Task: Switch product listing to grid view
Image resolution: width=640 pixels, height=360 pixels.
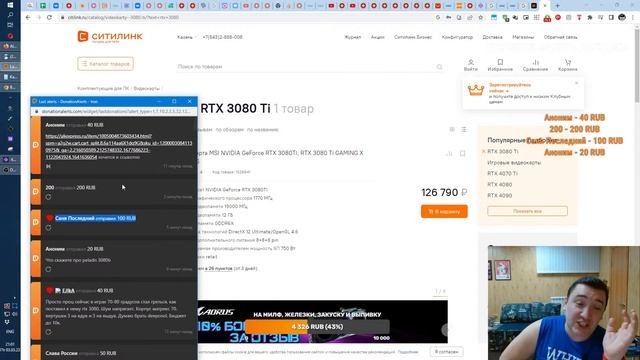Action: 452,129
